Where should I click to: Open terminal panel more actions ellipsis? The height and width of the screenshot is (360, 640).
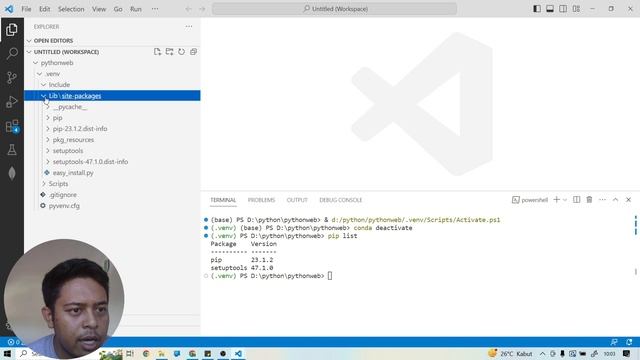tap(602, 200)
